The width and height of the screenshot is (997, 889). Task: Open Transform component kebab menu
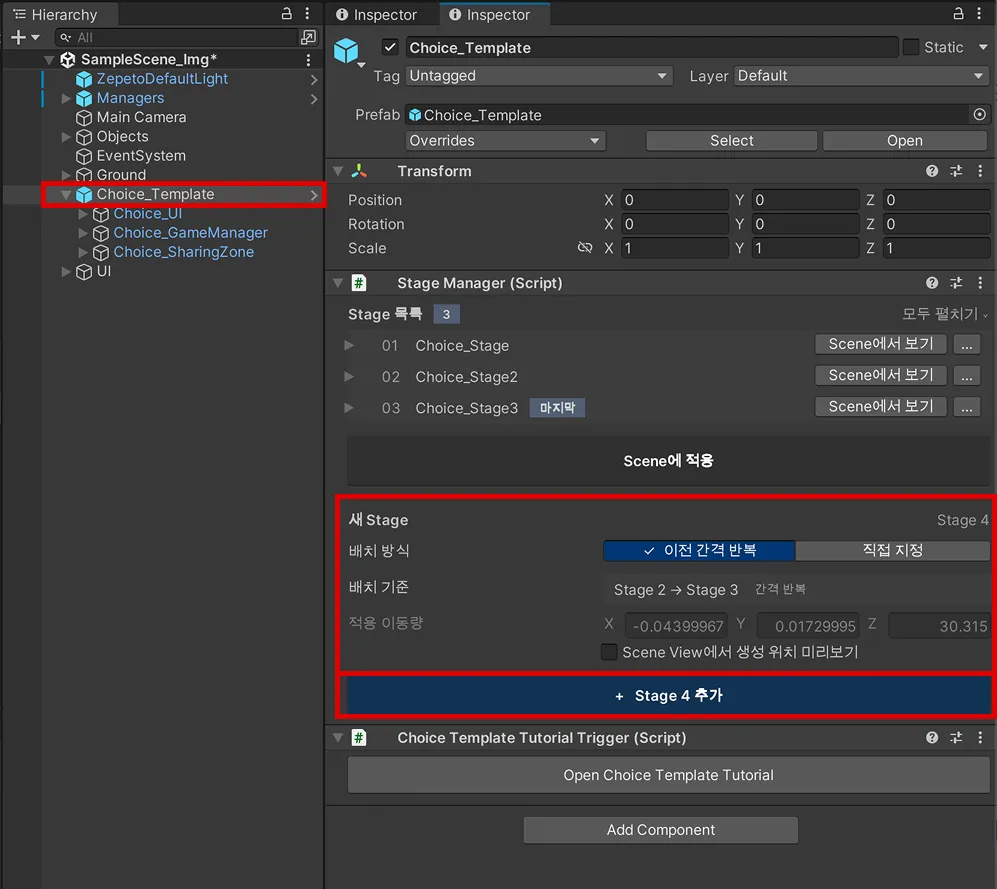[980, 171]
